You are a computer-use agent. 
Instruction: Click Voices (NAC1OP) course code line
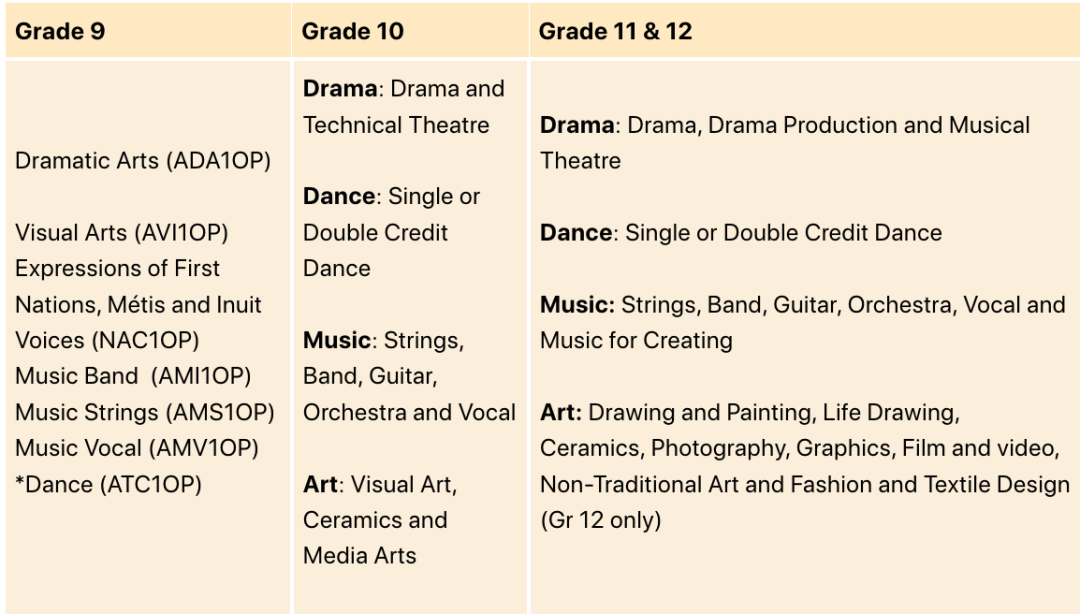tap(107, 340)
